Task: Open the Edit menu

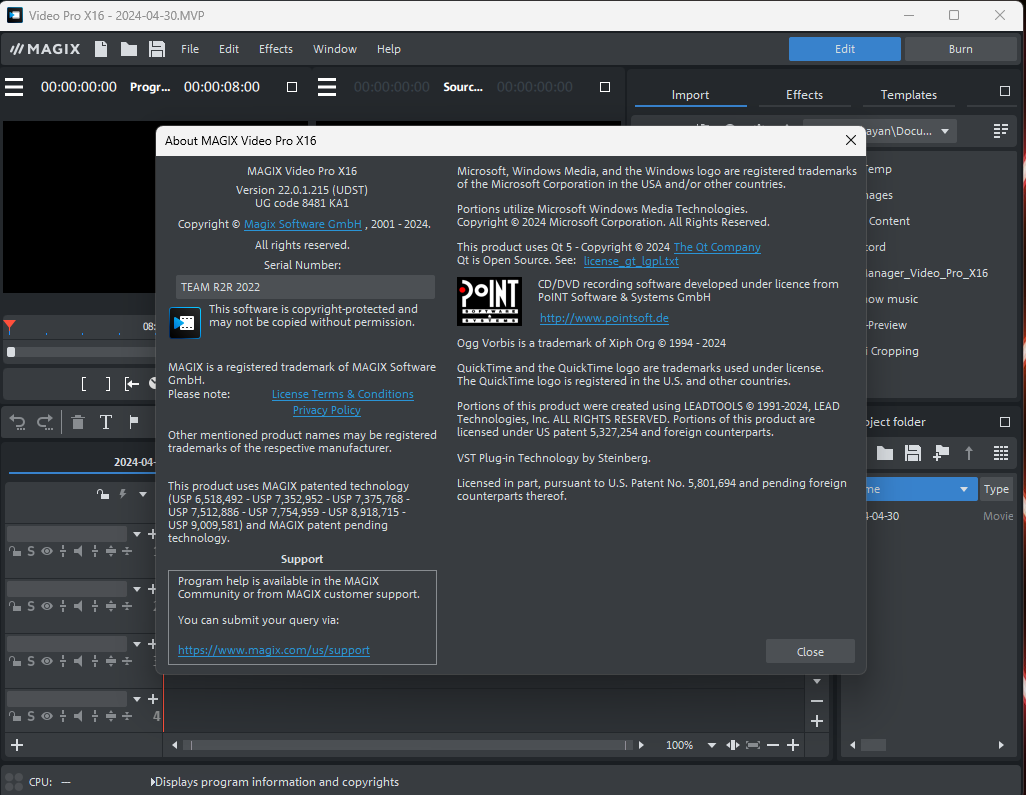Action: (229, 49)
